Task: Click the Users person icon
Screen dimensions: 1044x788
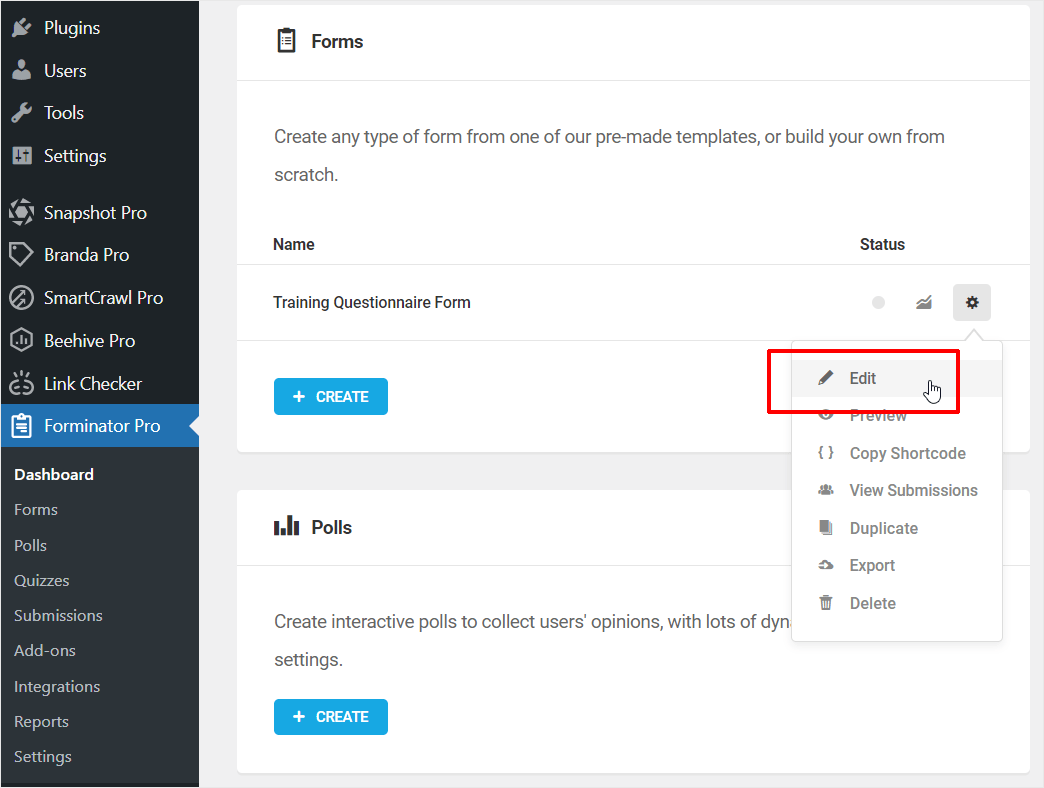Action: (21, 70)
